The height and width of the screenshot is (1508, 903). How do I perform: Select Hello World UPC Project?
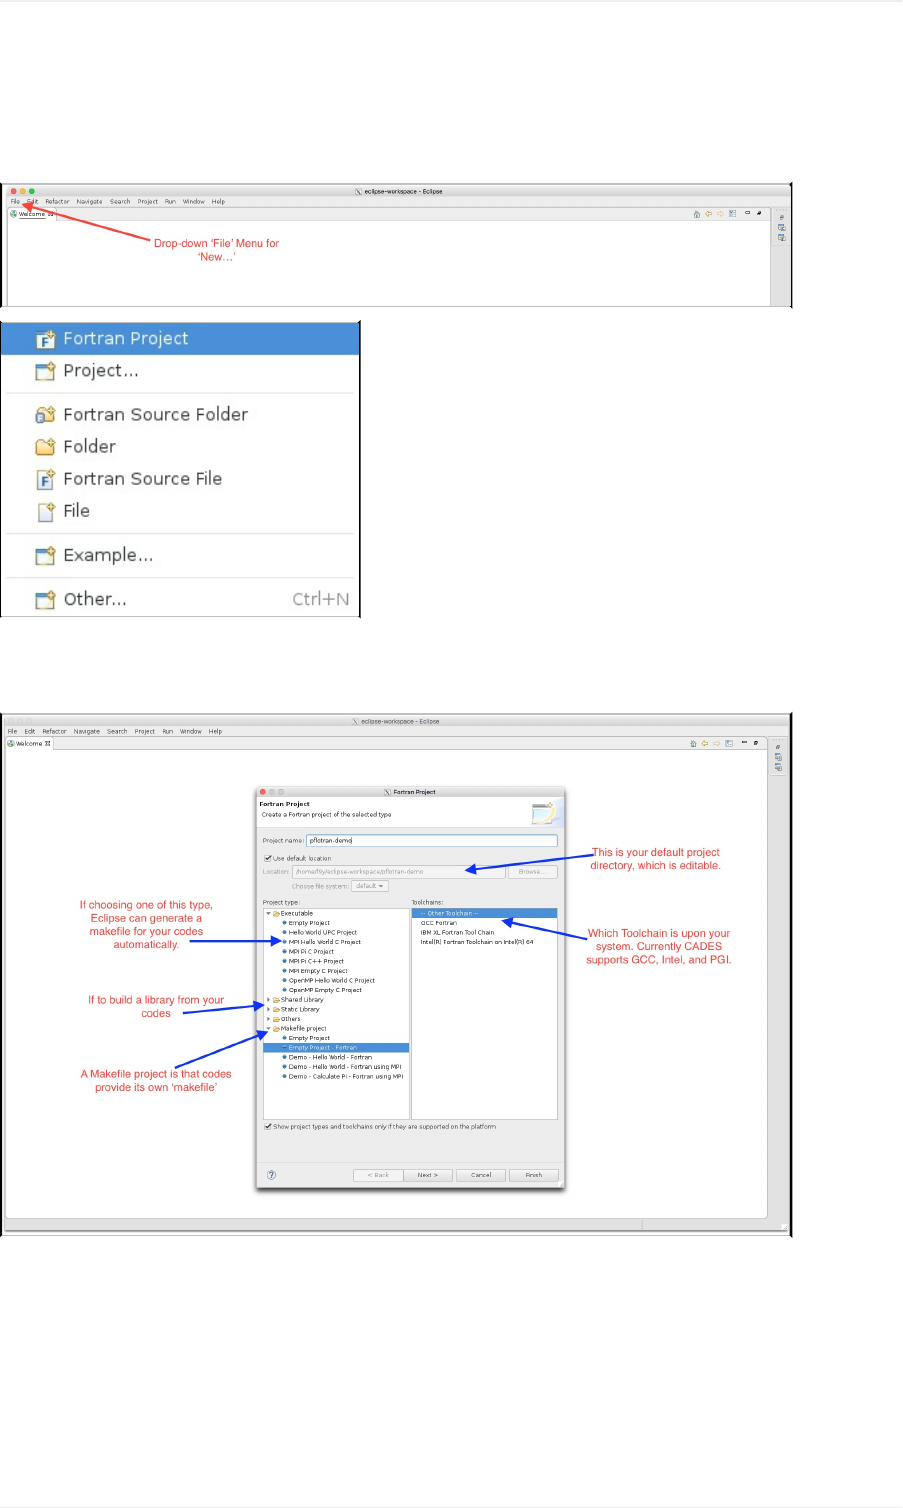(322, 932)
